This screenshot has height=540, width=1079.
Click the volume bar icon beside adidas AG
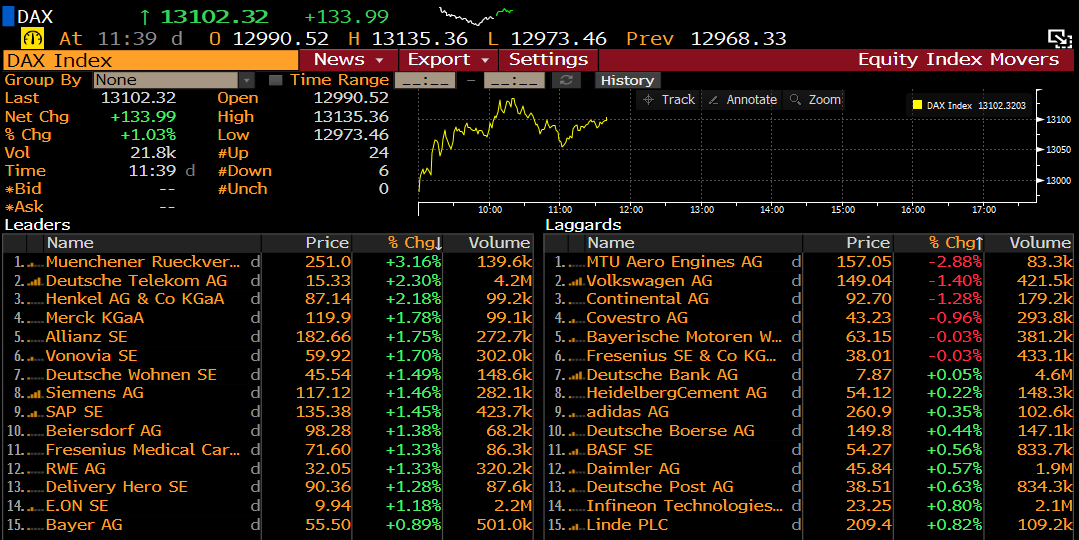[575, 413]
